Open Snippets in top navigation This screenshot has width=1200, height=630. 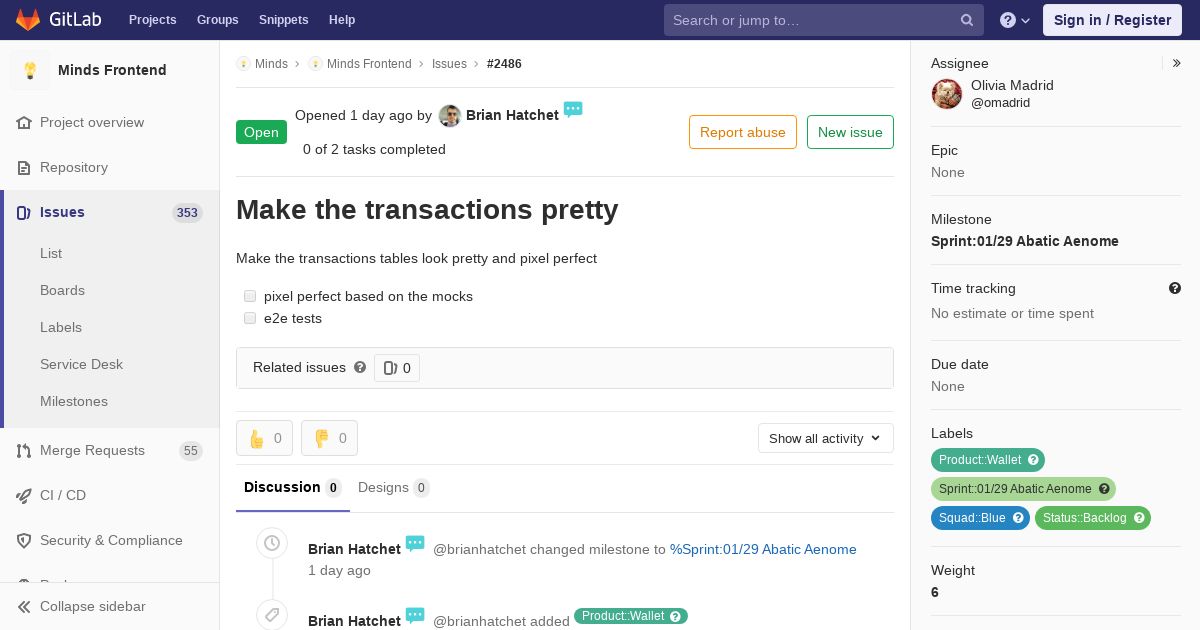[x=283, y=20]
